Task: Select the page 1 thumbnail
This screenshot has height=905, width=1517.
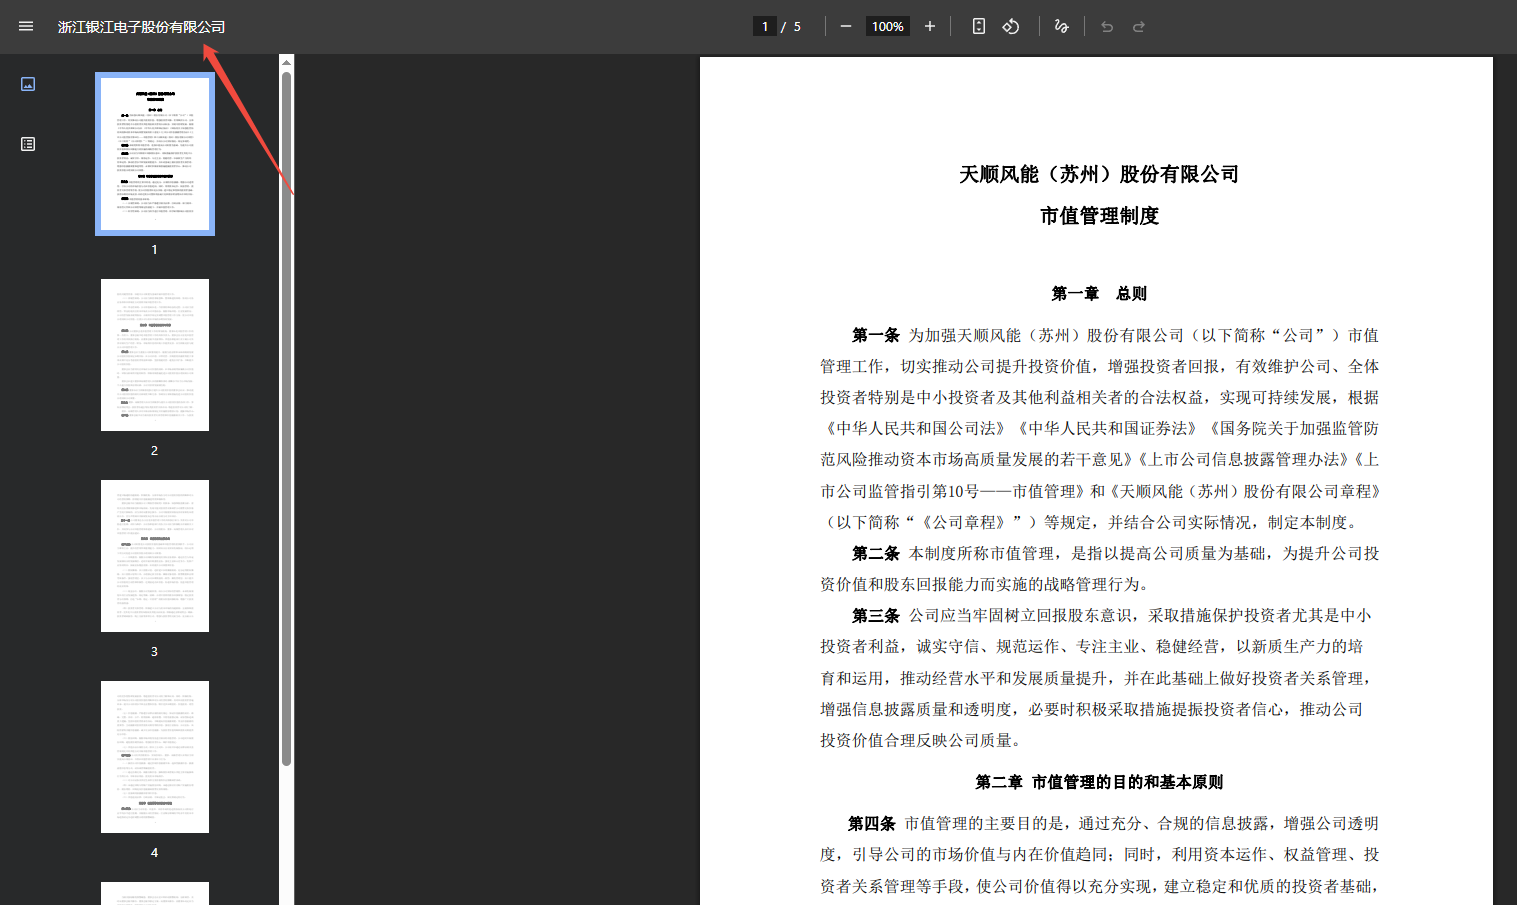Action: [155, 154]
